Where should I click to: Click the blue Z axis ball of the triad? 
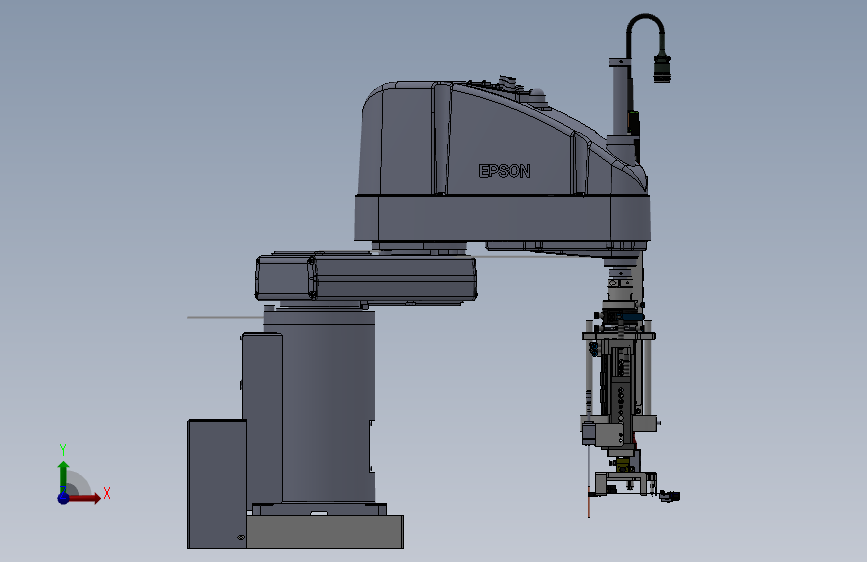[x=64, y=498]
